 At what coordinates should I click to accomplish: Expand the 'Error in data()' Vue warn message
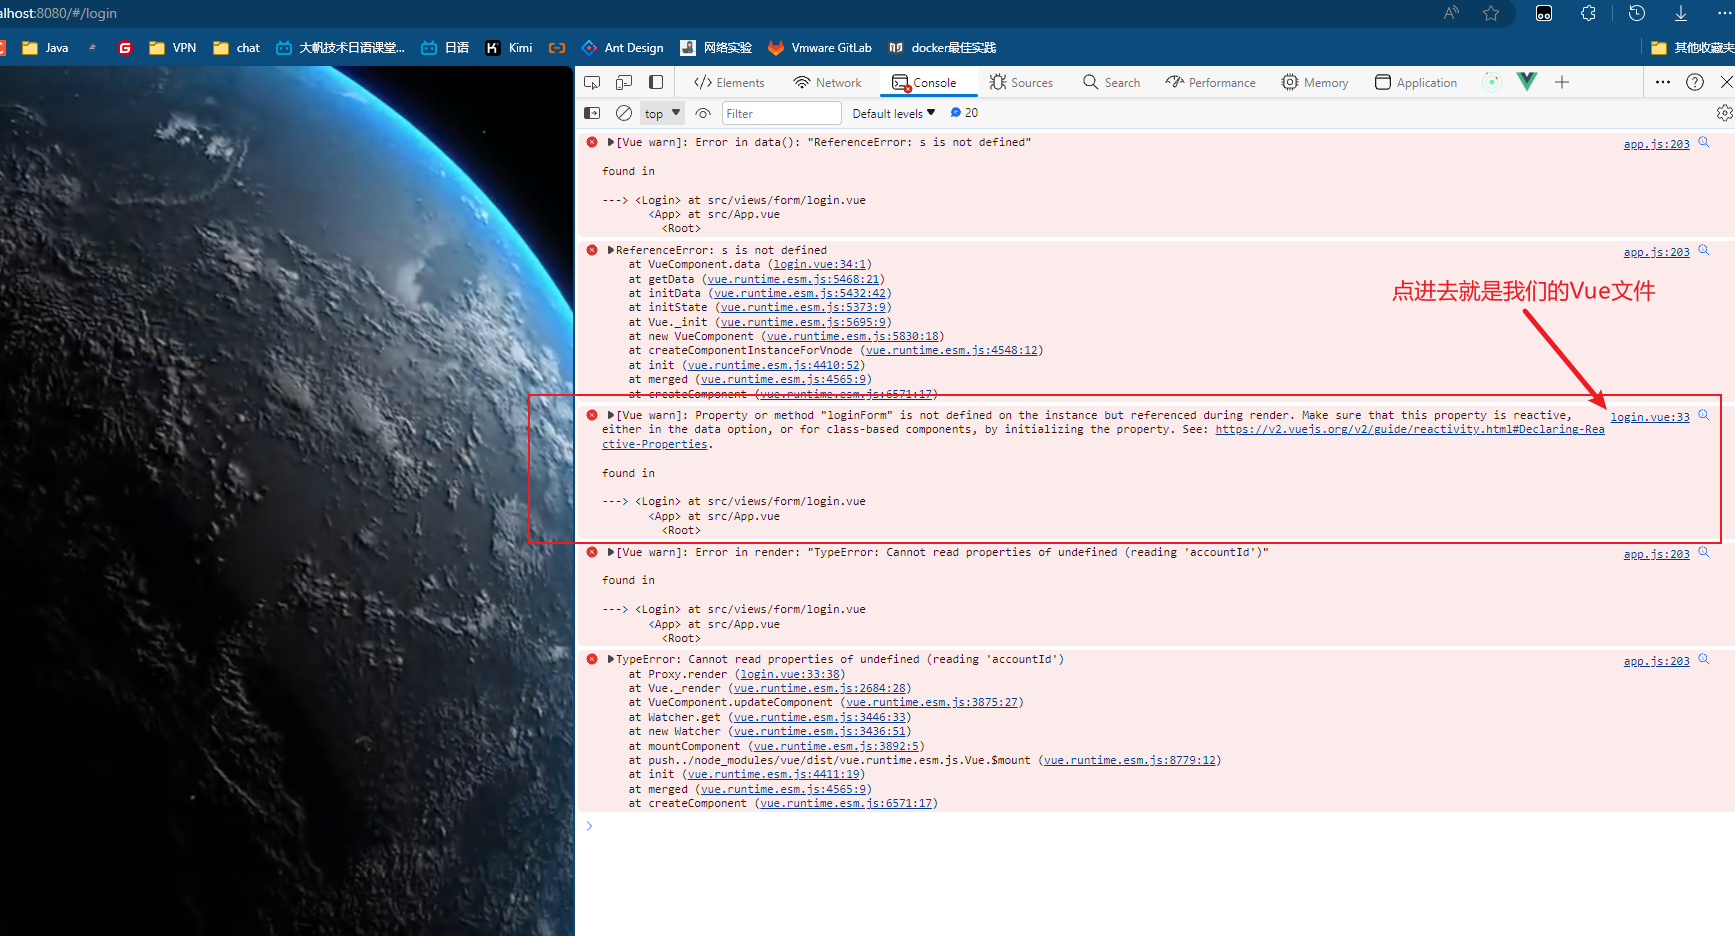coord(611,142)
